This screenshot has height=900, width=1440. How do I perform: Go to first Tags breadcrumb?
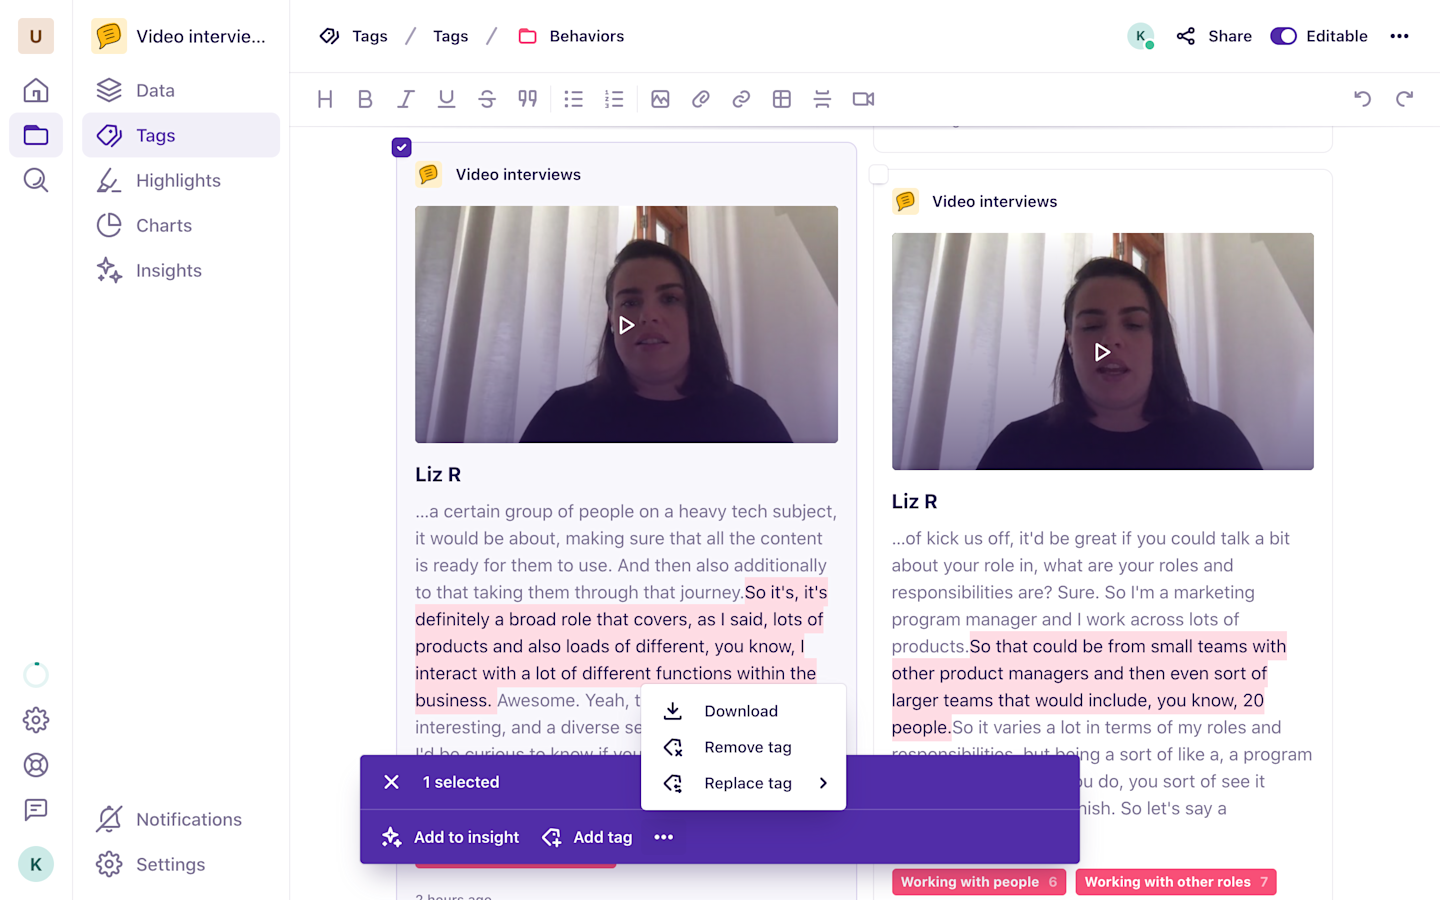pyautogui.click(x=354, y=36)
